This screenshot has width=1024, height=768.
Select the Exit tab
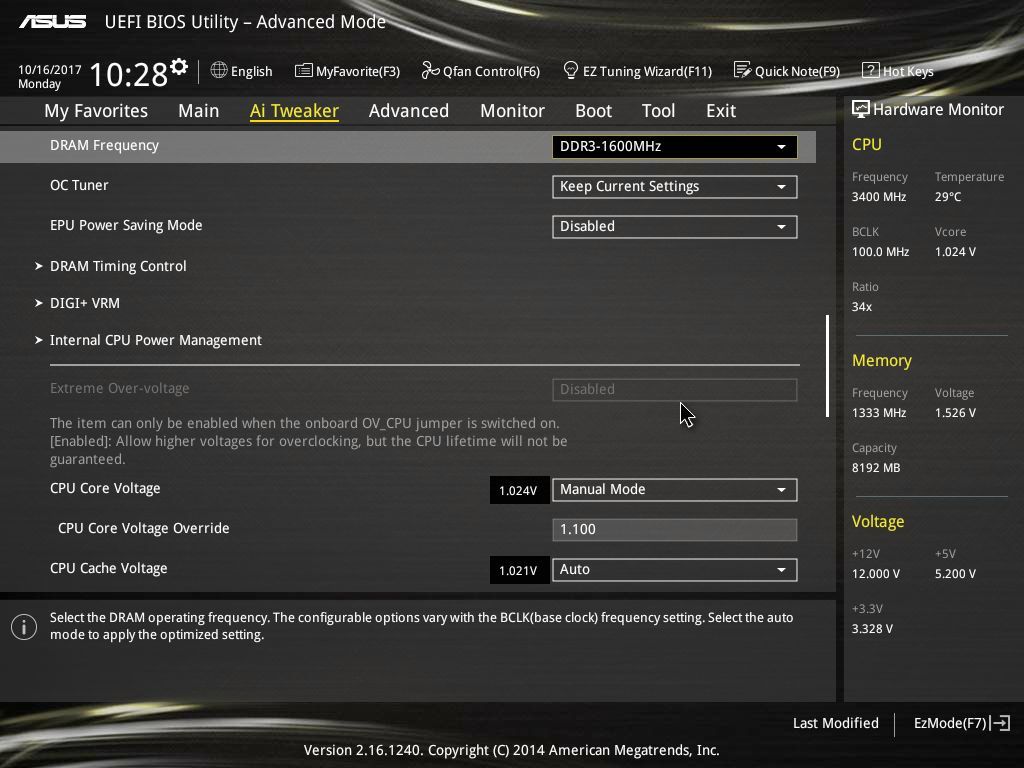coord(721,110)
